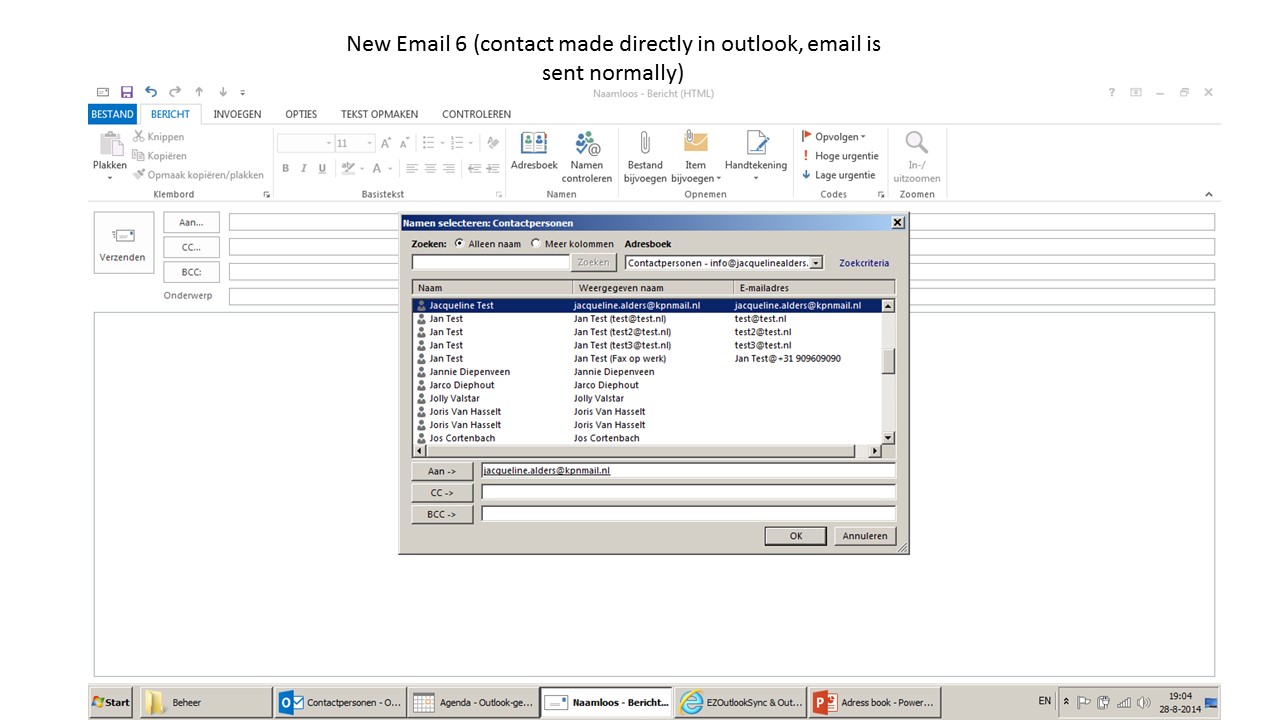1280x720 pixels.
Task: Toggle italic formatting in Basistekst
Action: tap(304, 169)
